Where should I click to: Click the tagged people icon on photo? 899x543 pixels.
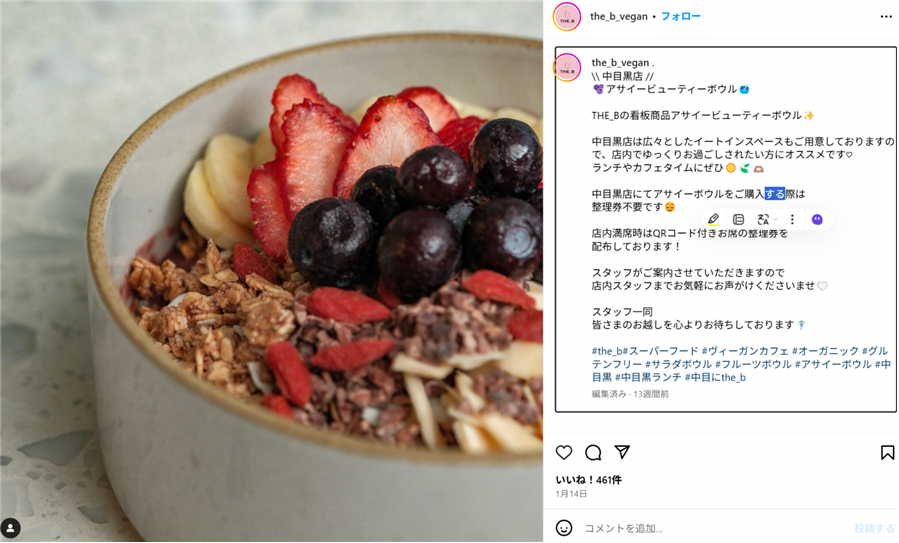(11, 528)
